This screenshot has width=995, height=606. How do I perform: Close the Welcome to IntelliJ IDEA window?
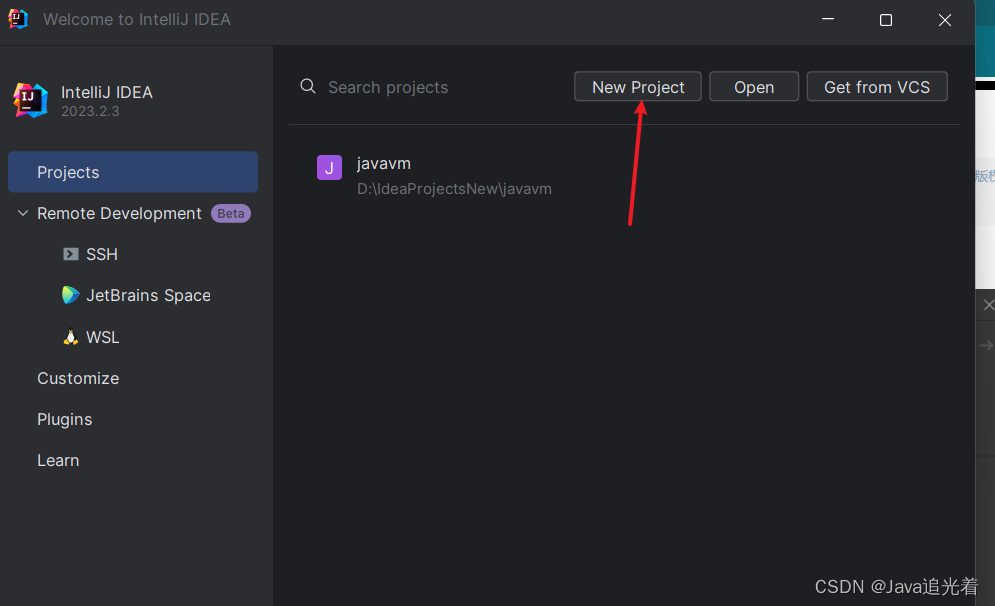[944, 20]
